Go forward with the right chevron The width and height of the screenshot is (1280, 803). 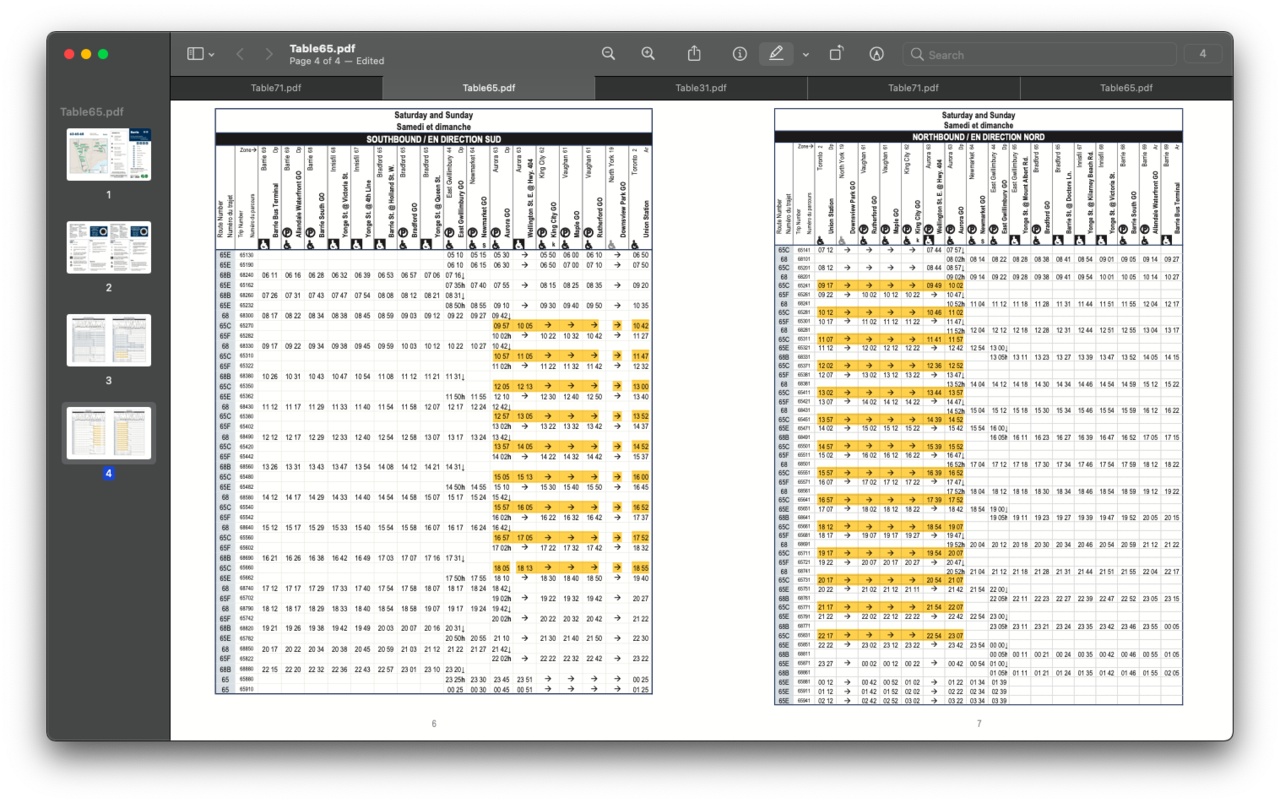point(268,54)
